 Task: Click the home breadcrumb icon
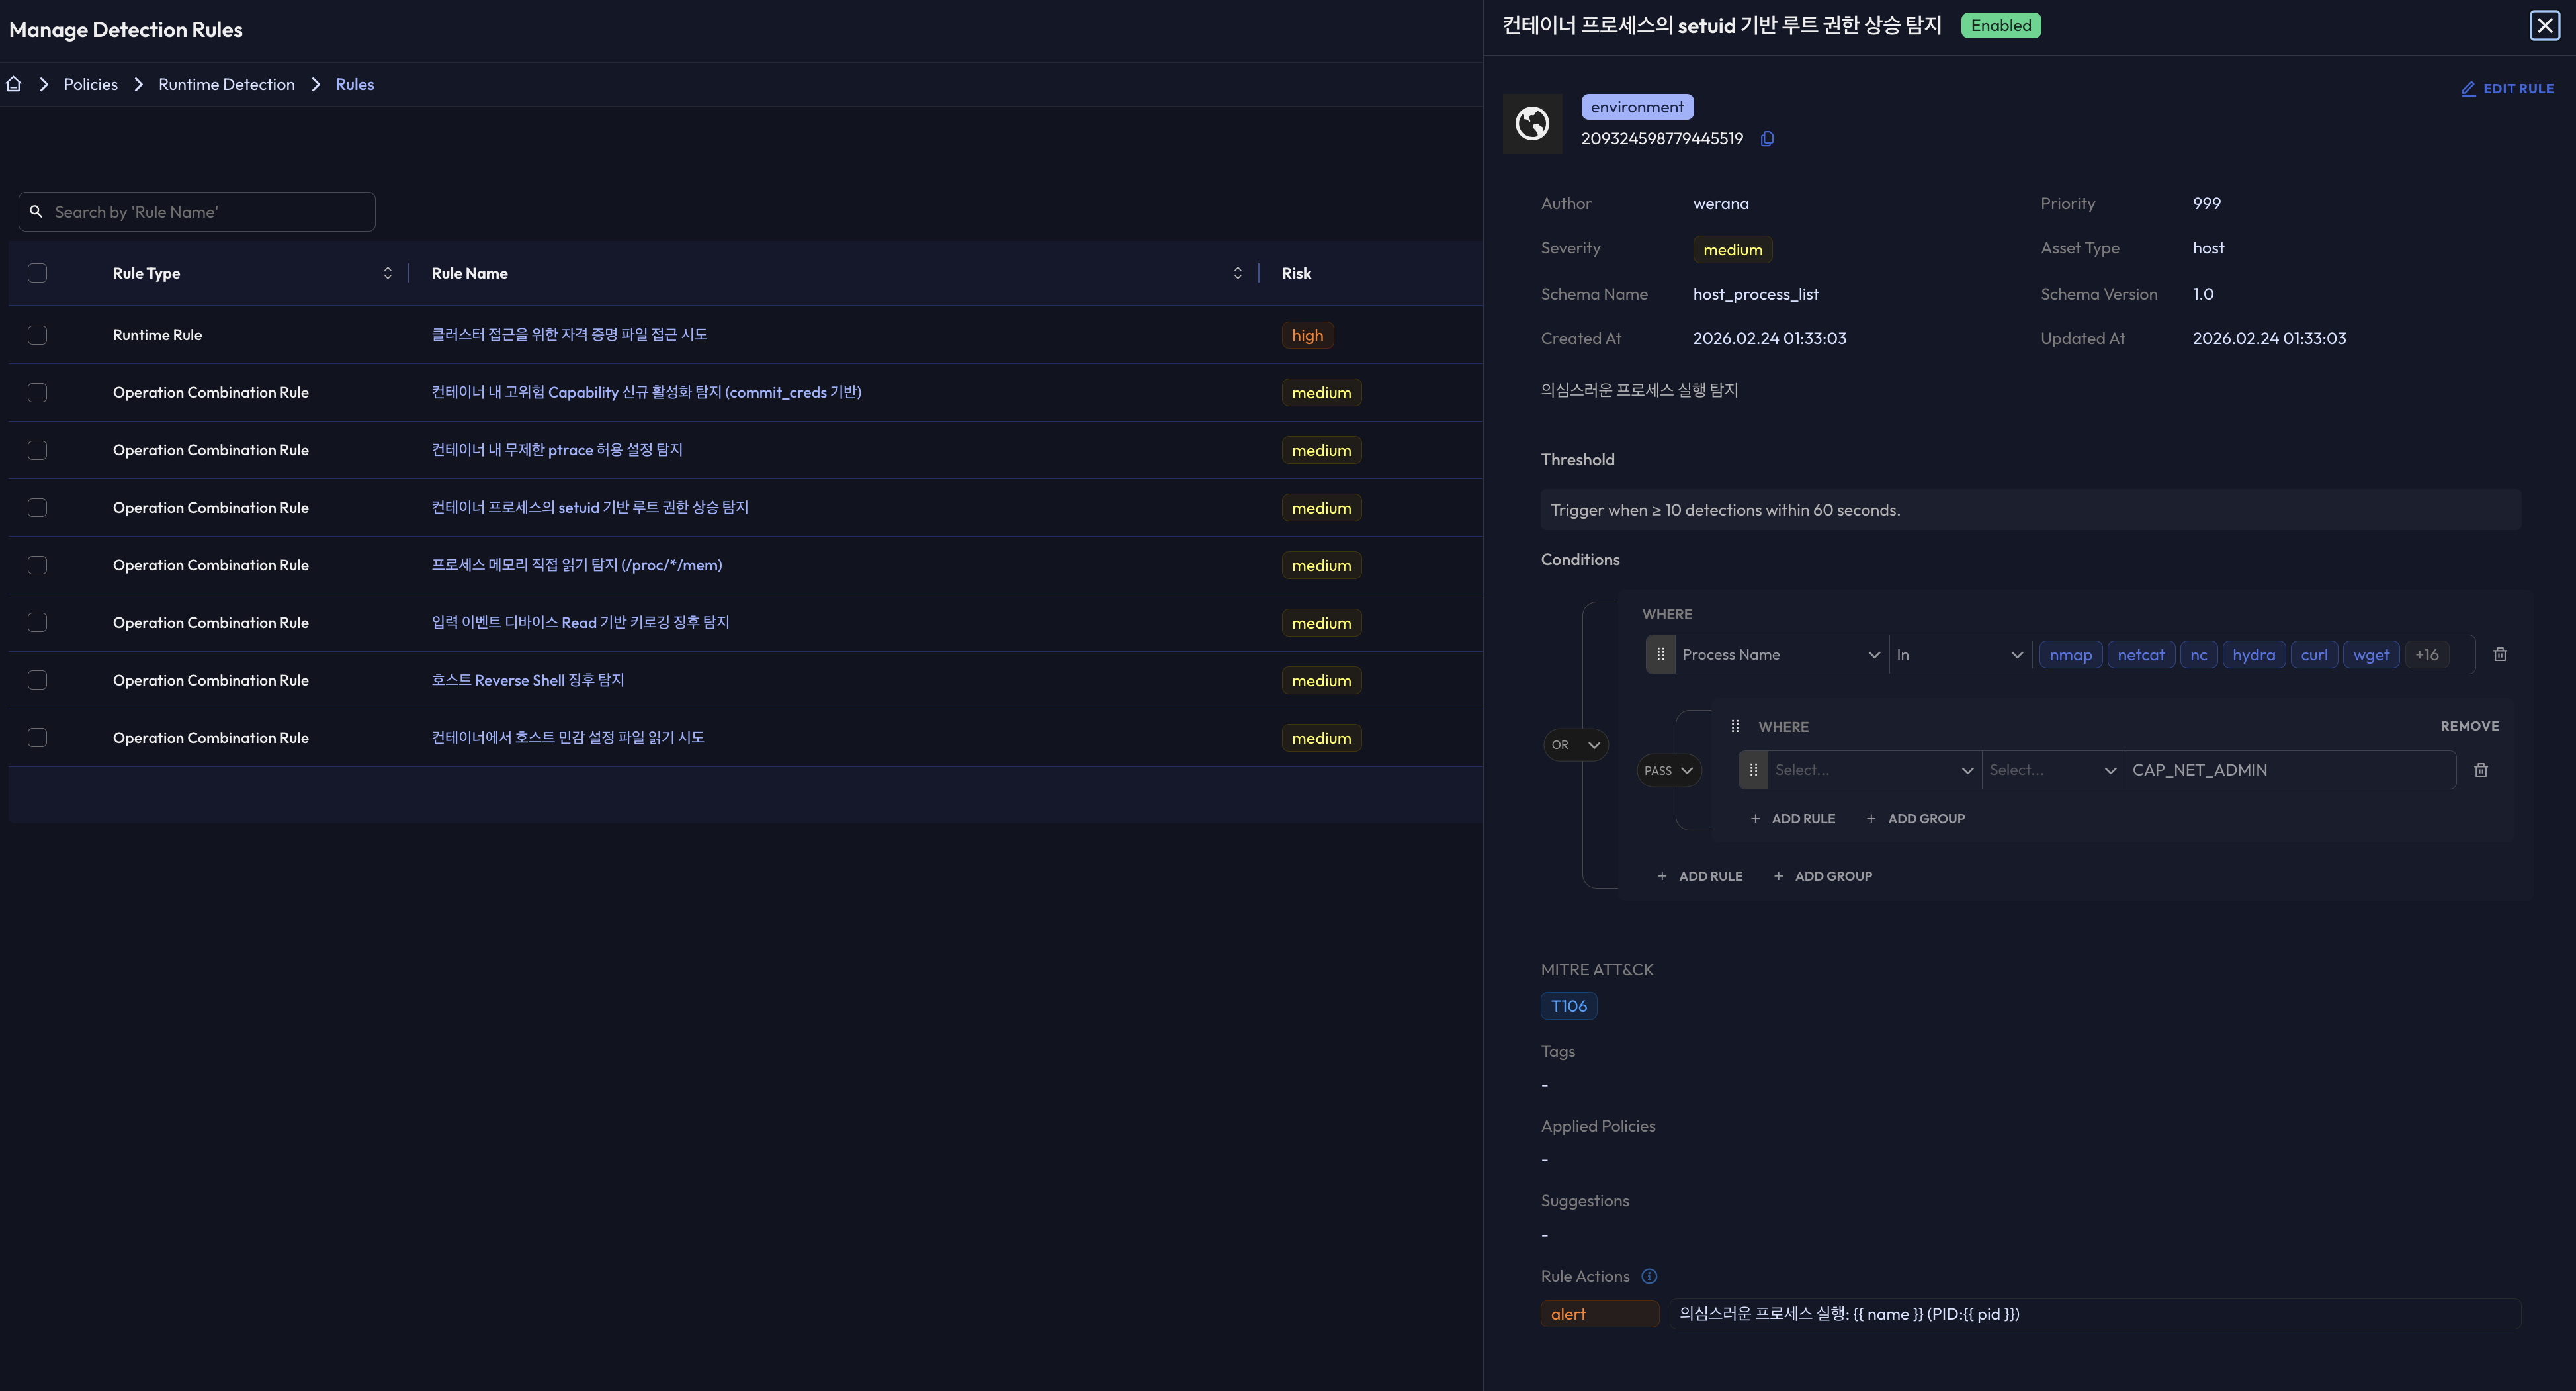[14, 84]
